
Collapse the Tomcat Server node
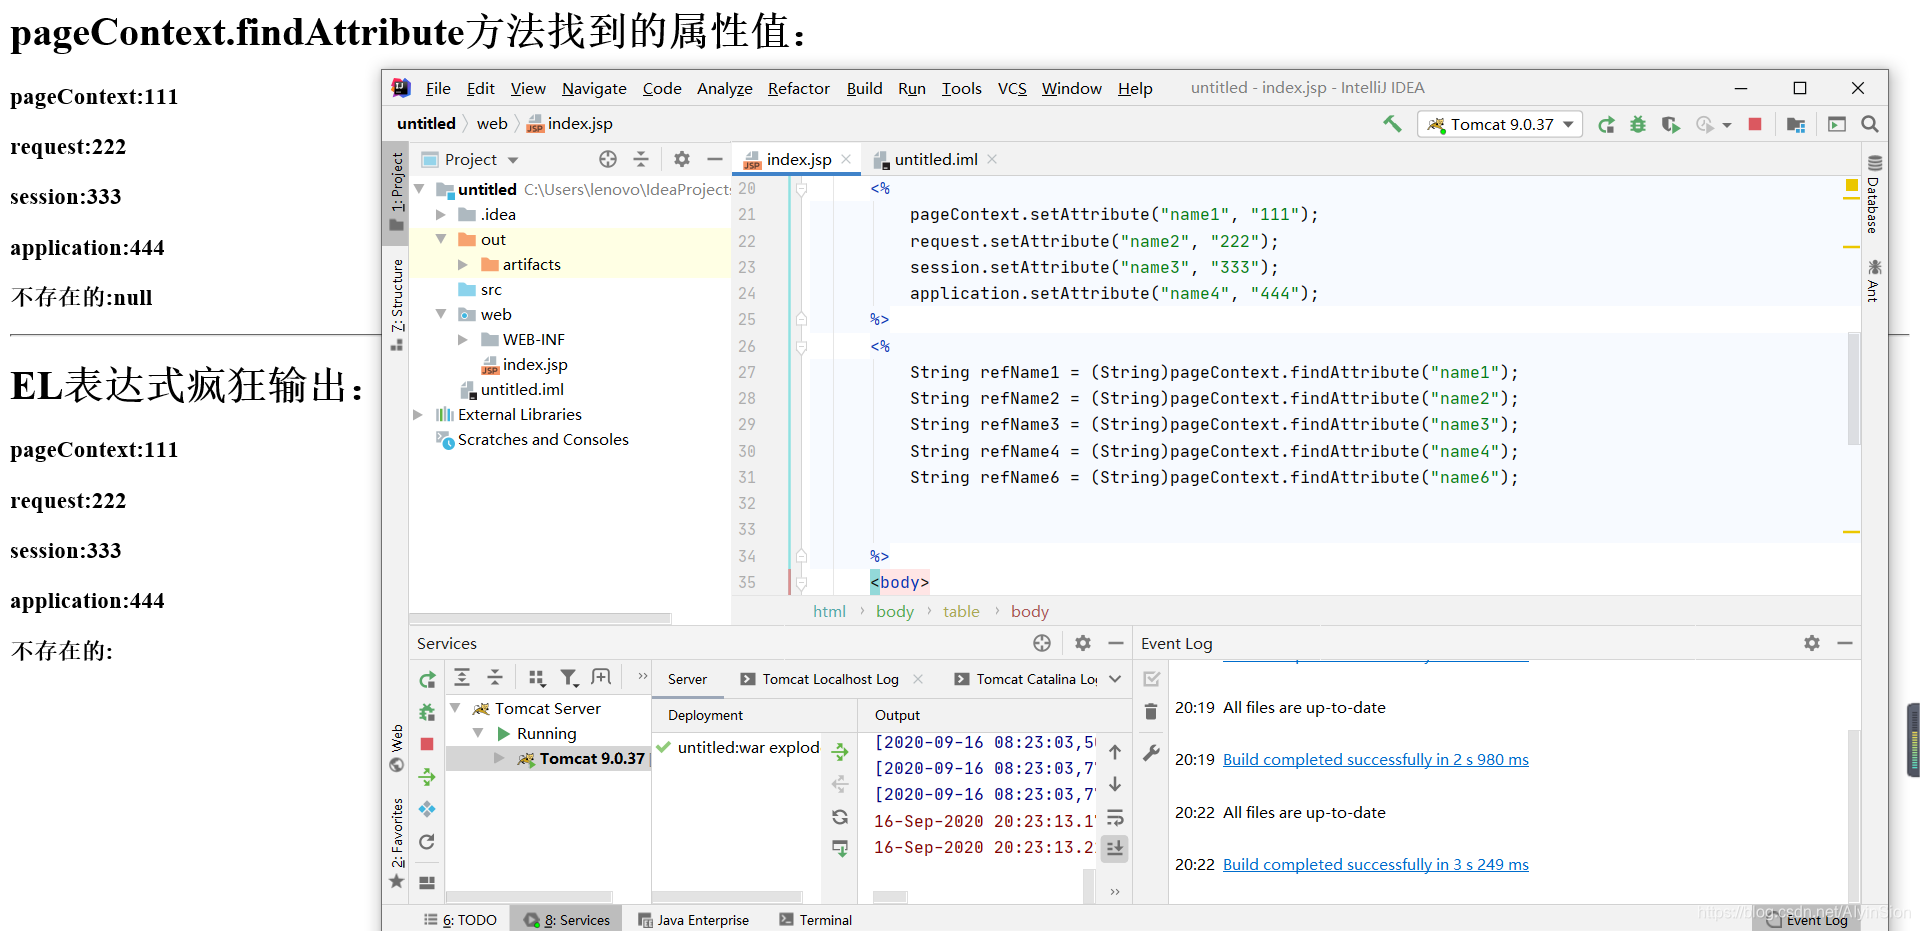(455, 708)
